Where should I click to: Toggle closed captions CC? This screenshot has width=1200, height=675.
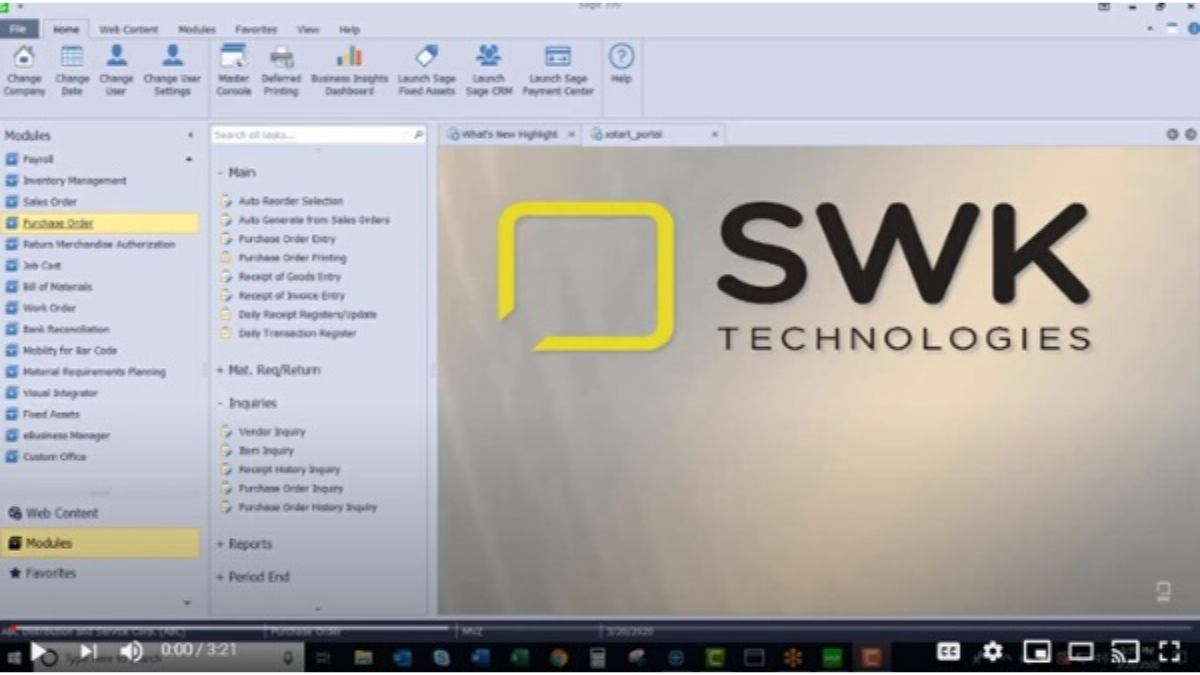pos(948,652)
